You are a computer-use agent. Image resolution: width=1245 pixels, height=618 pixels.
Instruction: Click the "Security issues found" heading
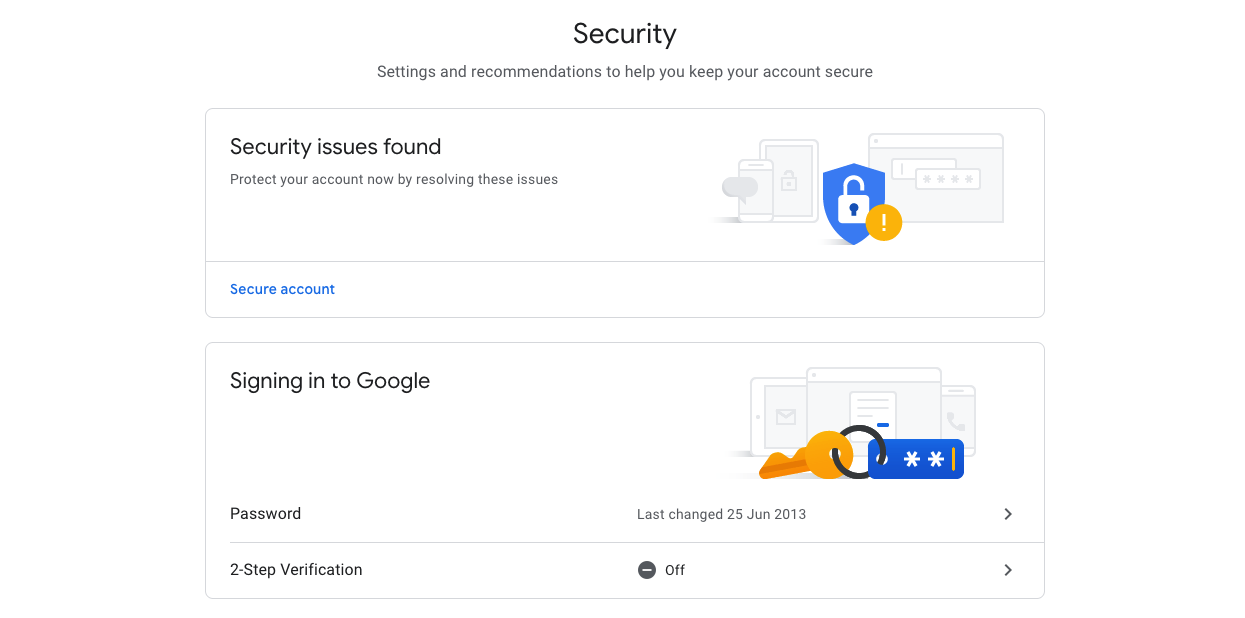tap(335, 147)
